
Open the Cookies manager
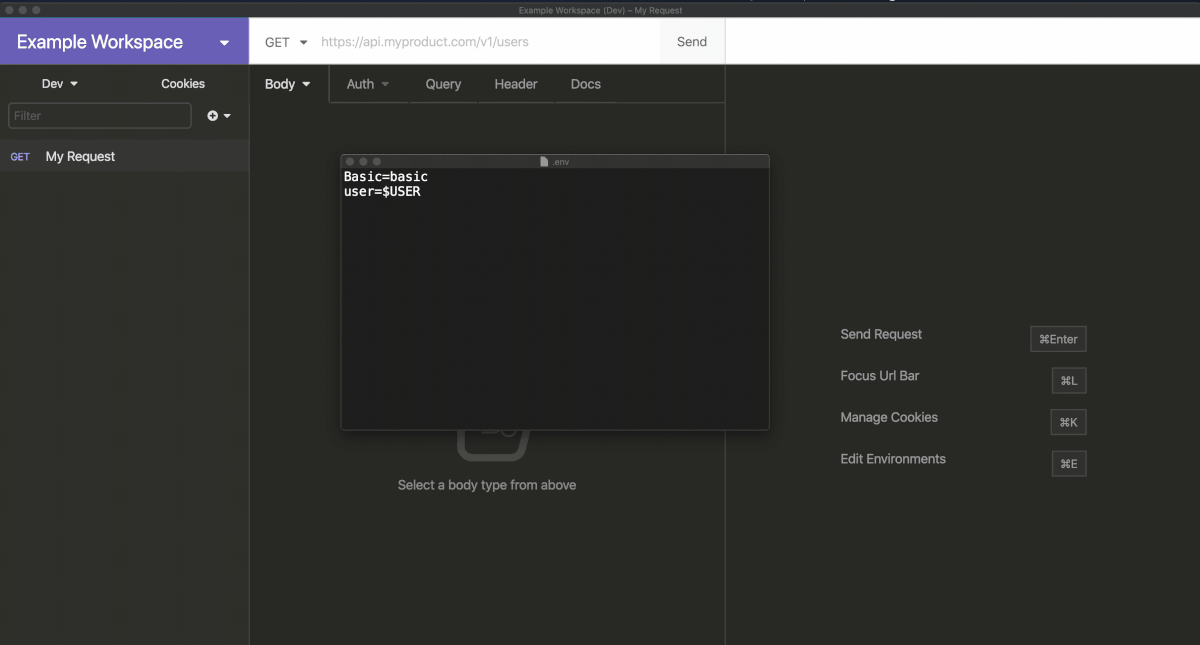pos(183,84)
